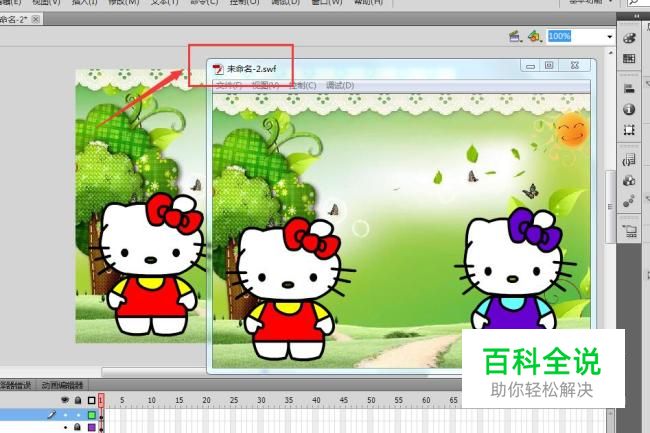Click the Edit Symbols icon

tap(535, 36)
